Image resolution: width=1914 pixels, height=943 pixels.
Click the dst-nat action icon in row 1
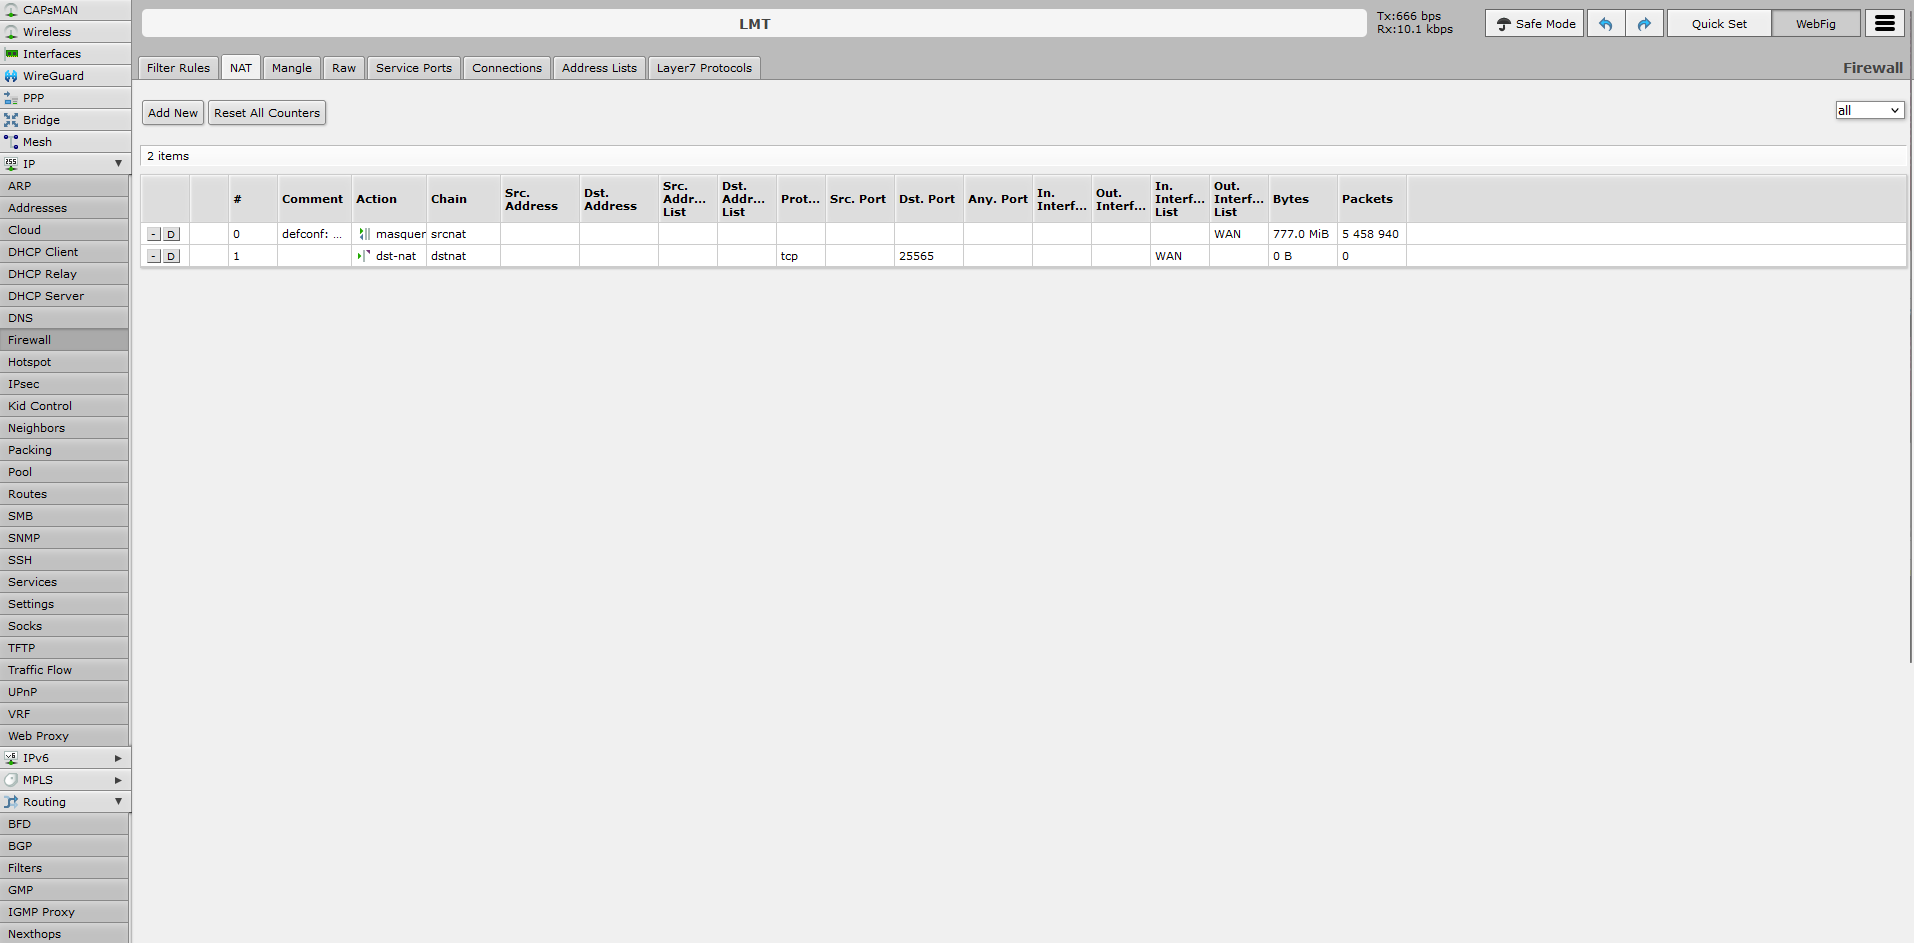point(365,256)
